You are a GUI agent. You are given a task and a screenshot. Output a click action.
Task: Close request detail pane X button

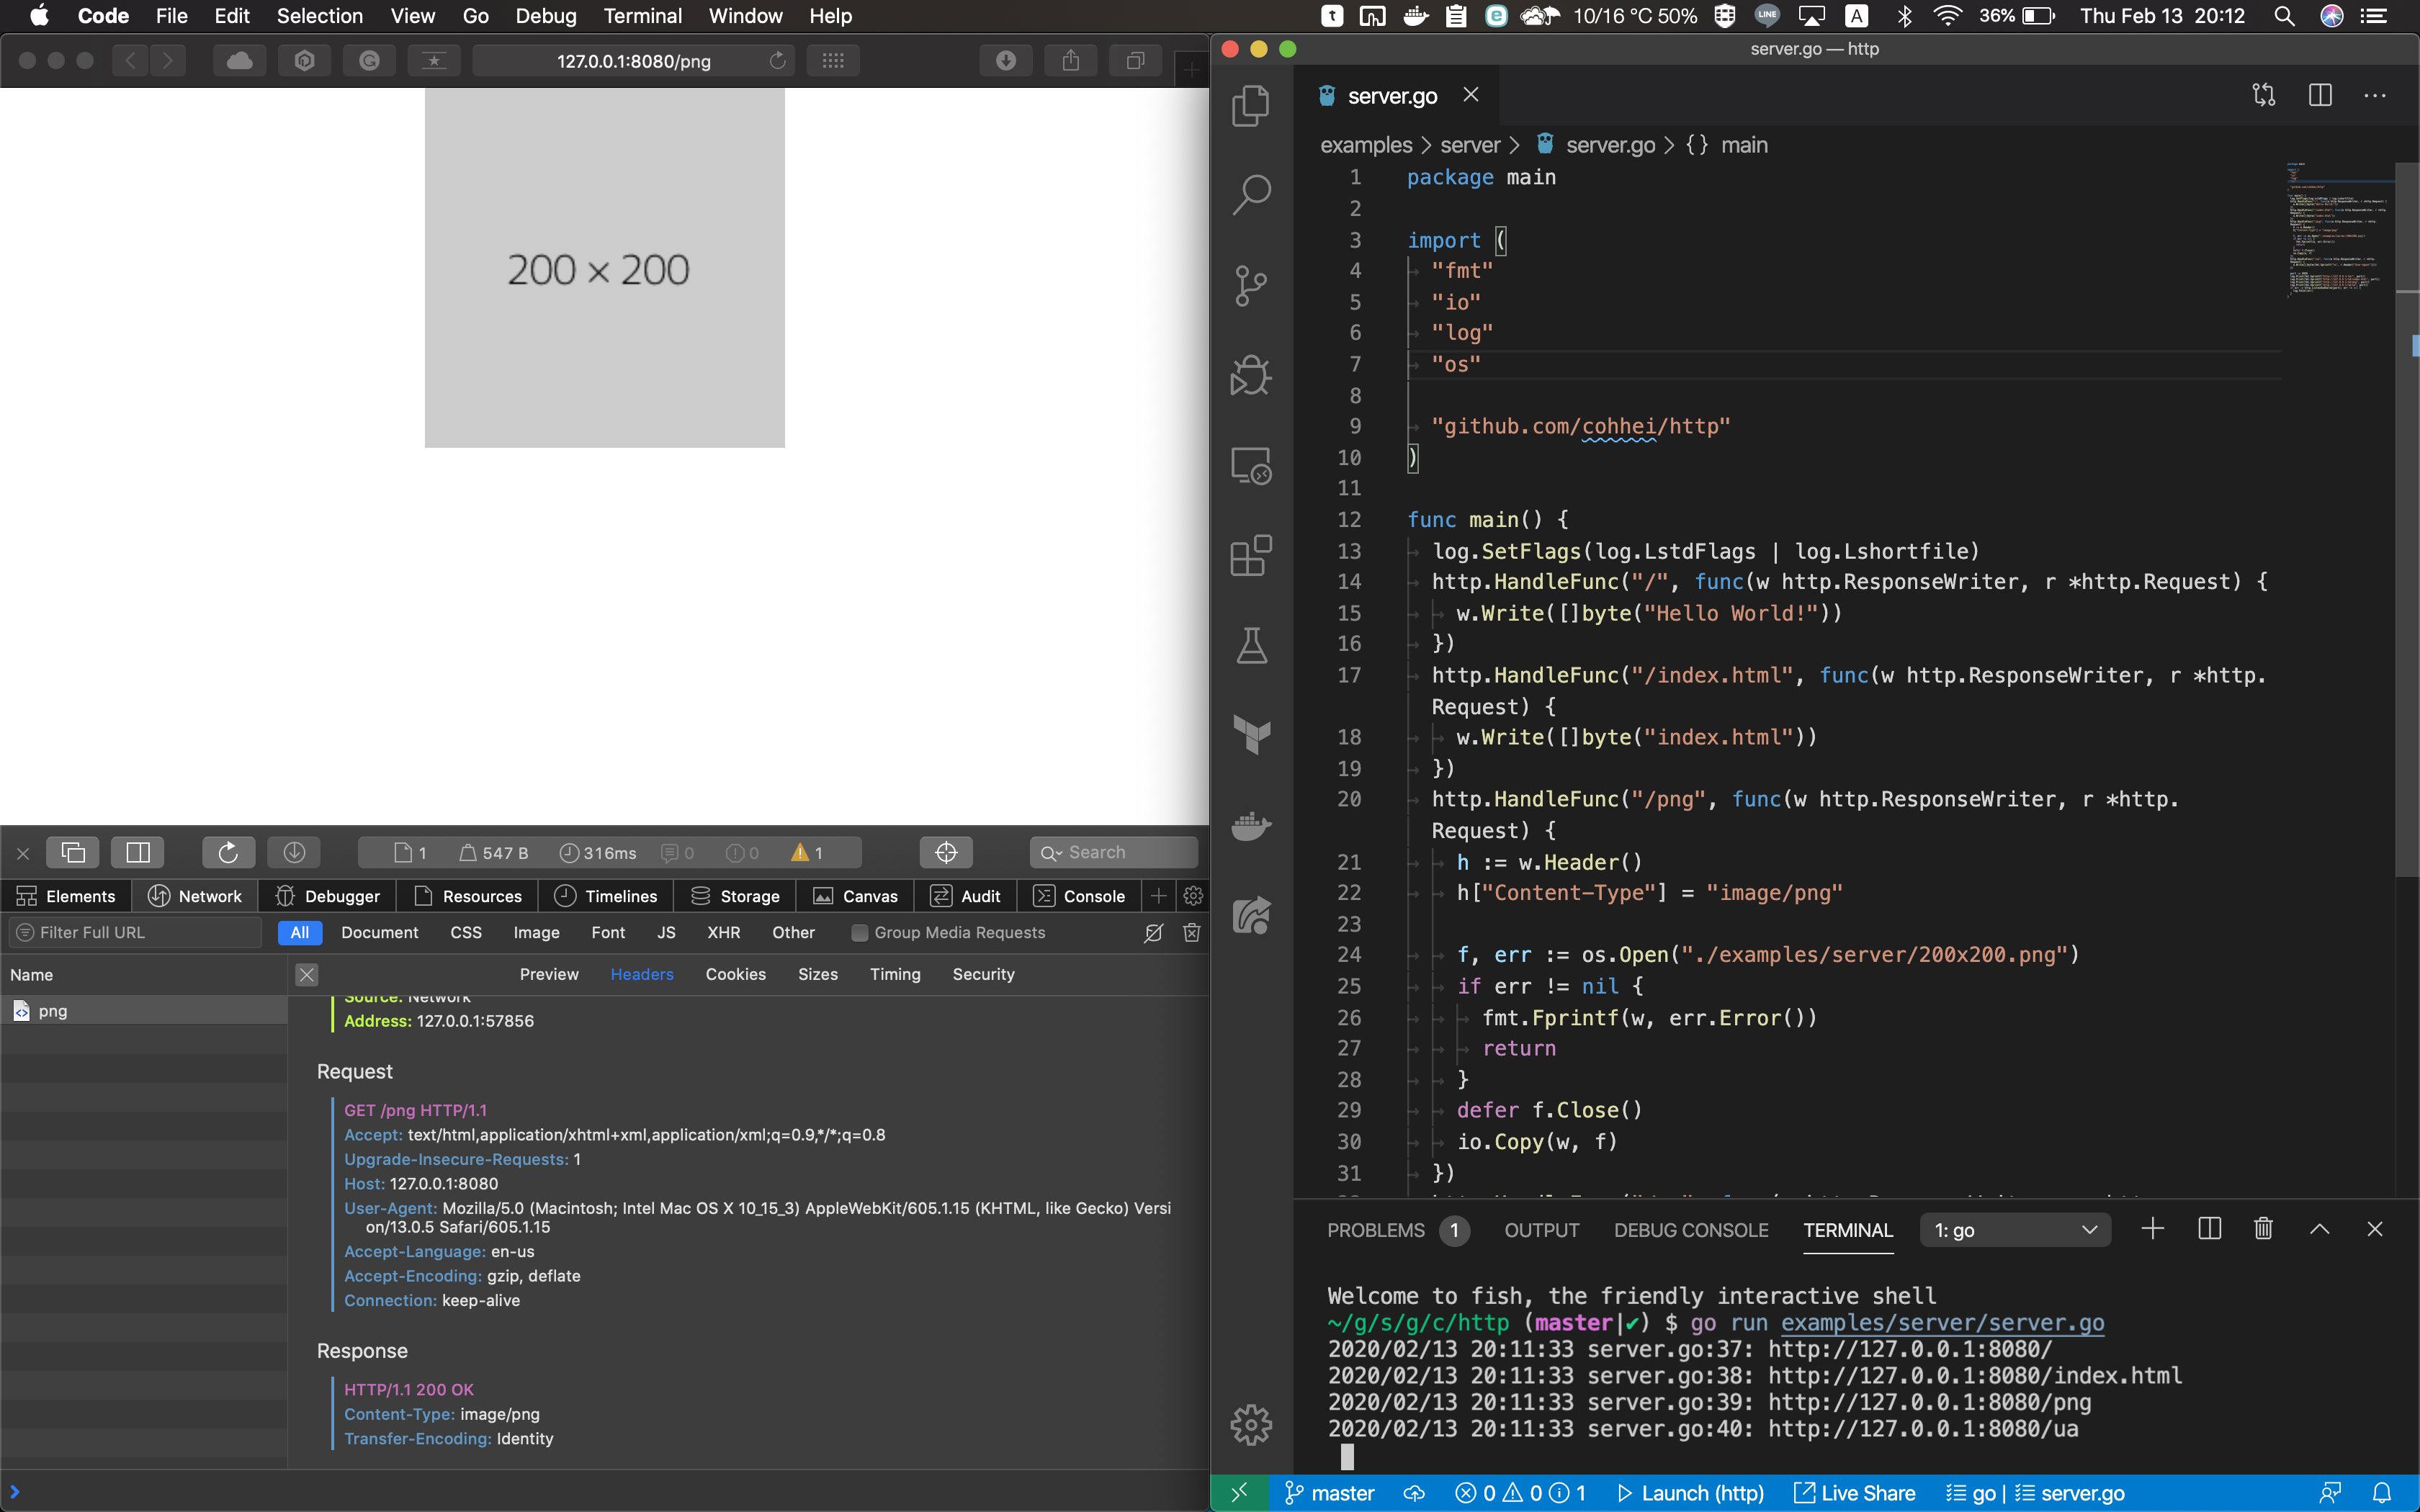(307, 974)
